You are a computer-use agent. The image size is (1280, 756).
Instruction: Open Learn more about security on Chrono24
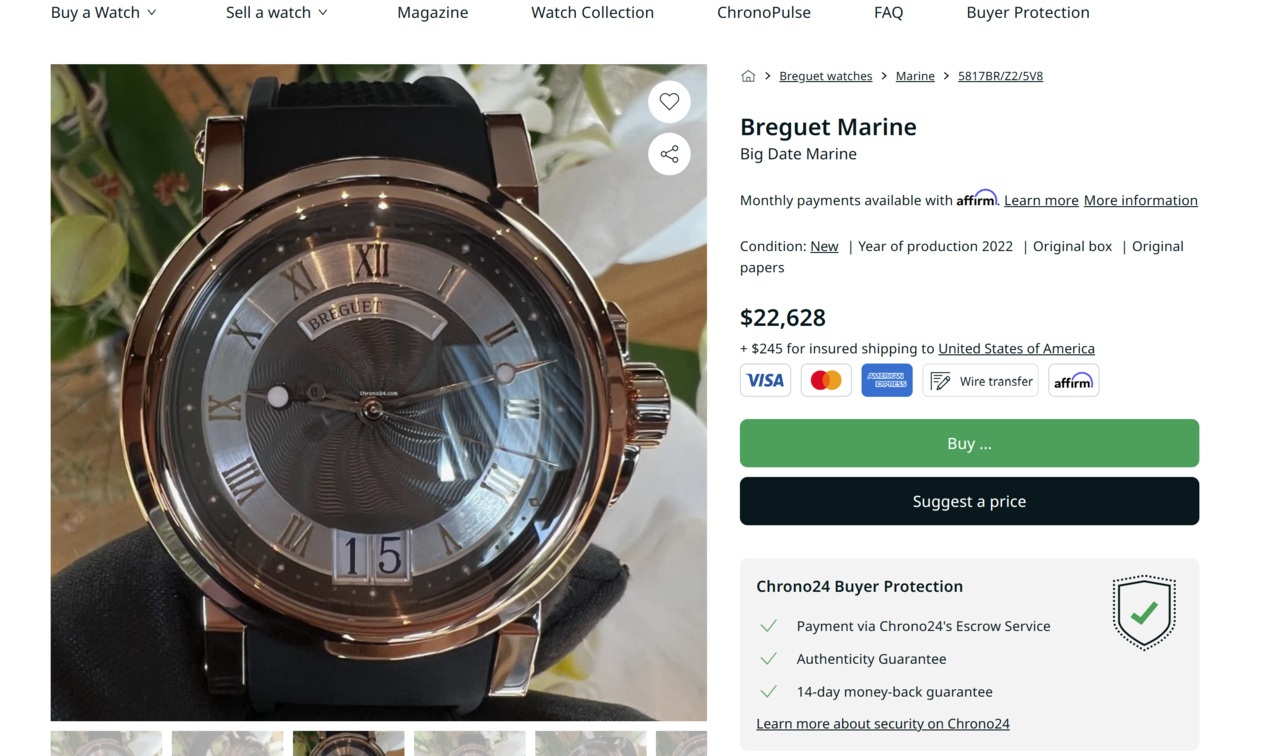point(883,724)
